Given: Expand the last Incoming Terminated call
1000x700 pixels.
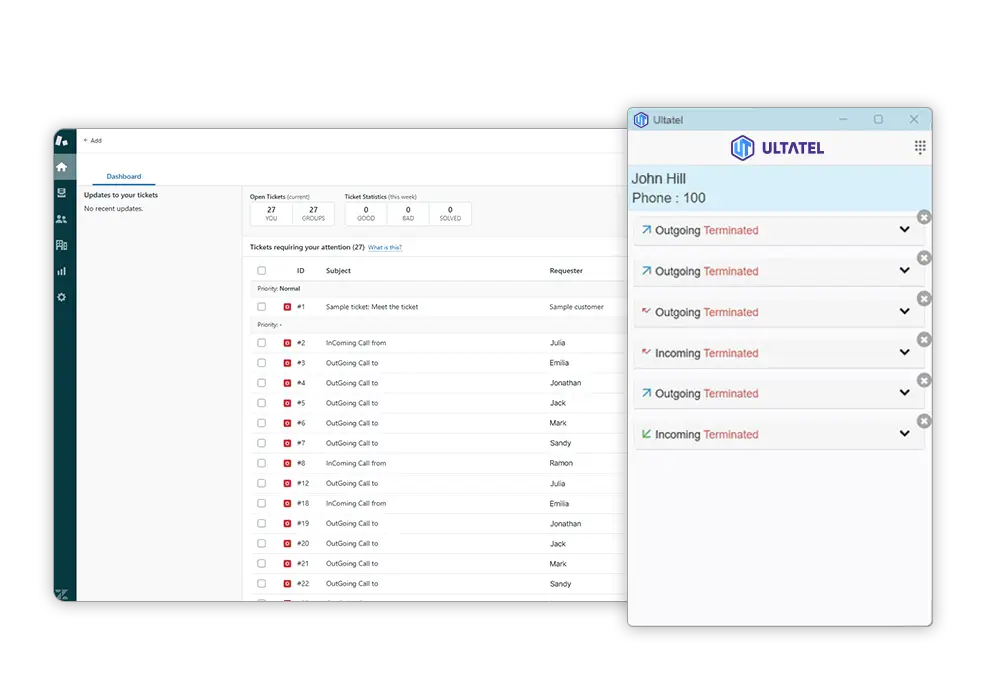Looking at the screenshot, I should point(904,434).
